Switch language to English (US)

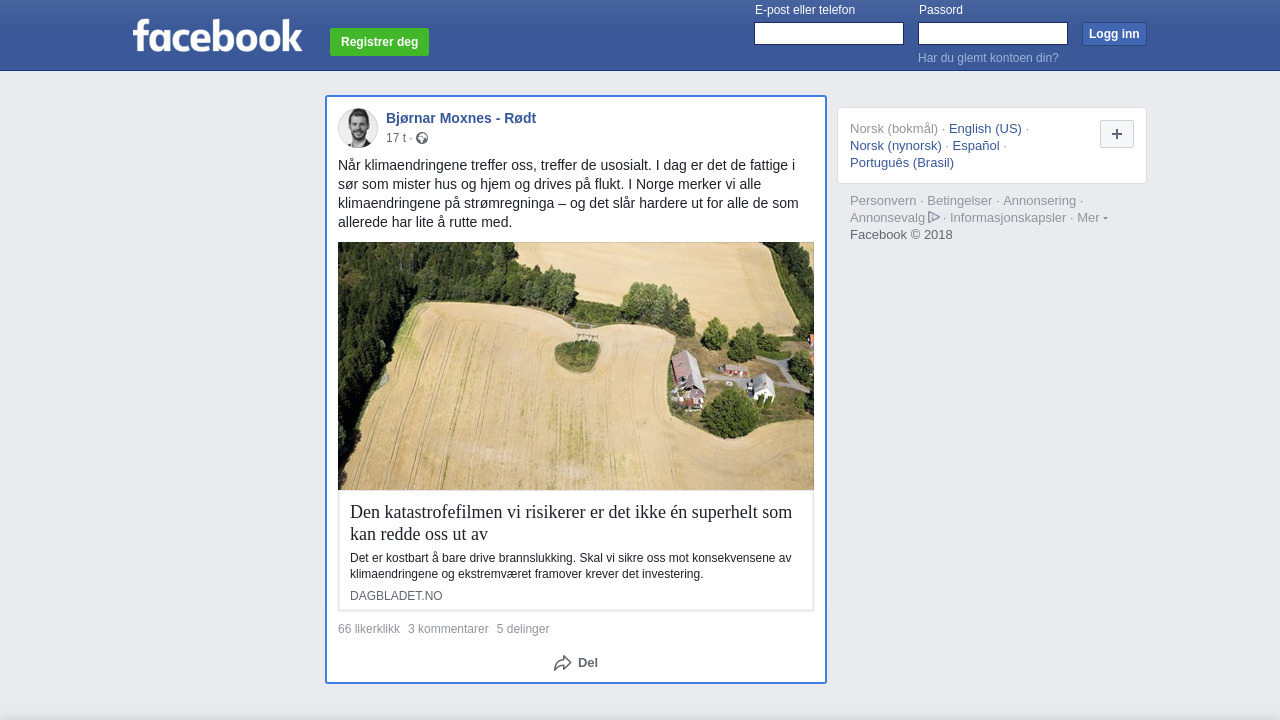(x=985, y=128)
